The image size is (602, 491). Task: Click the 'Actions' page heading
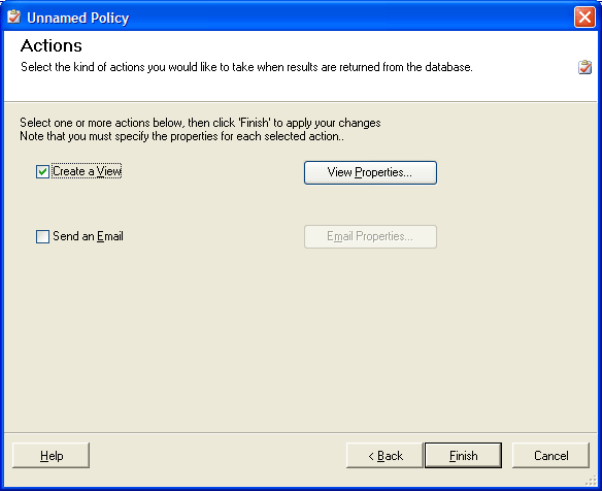[51, 46]
